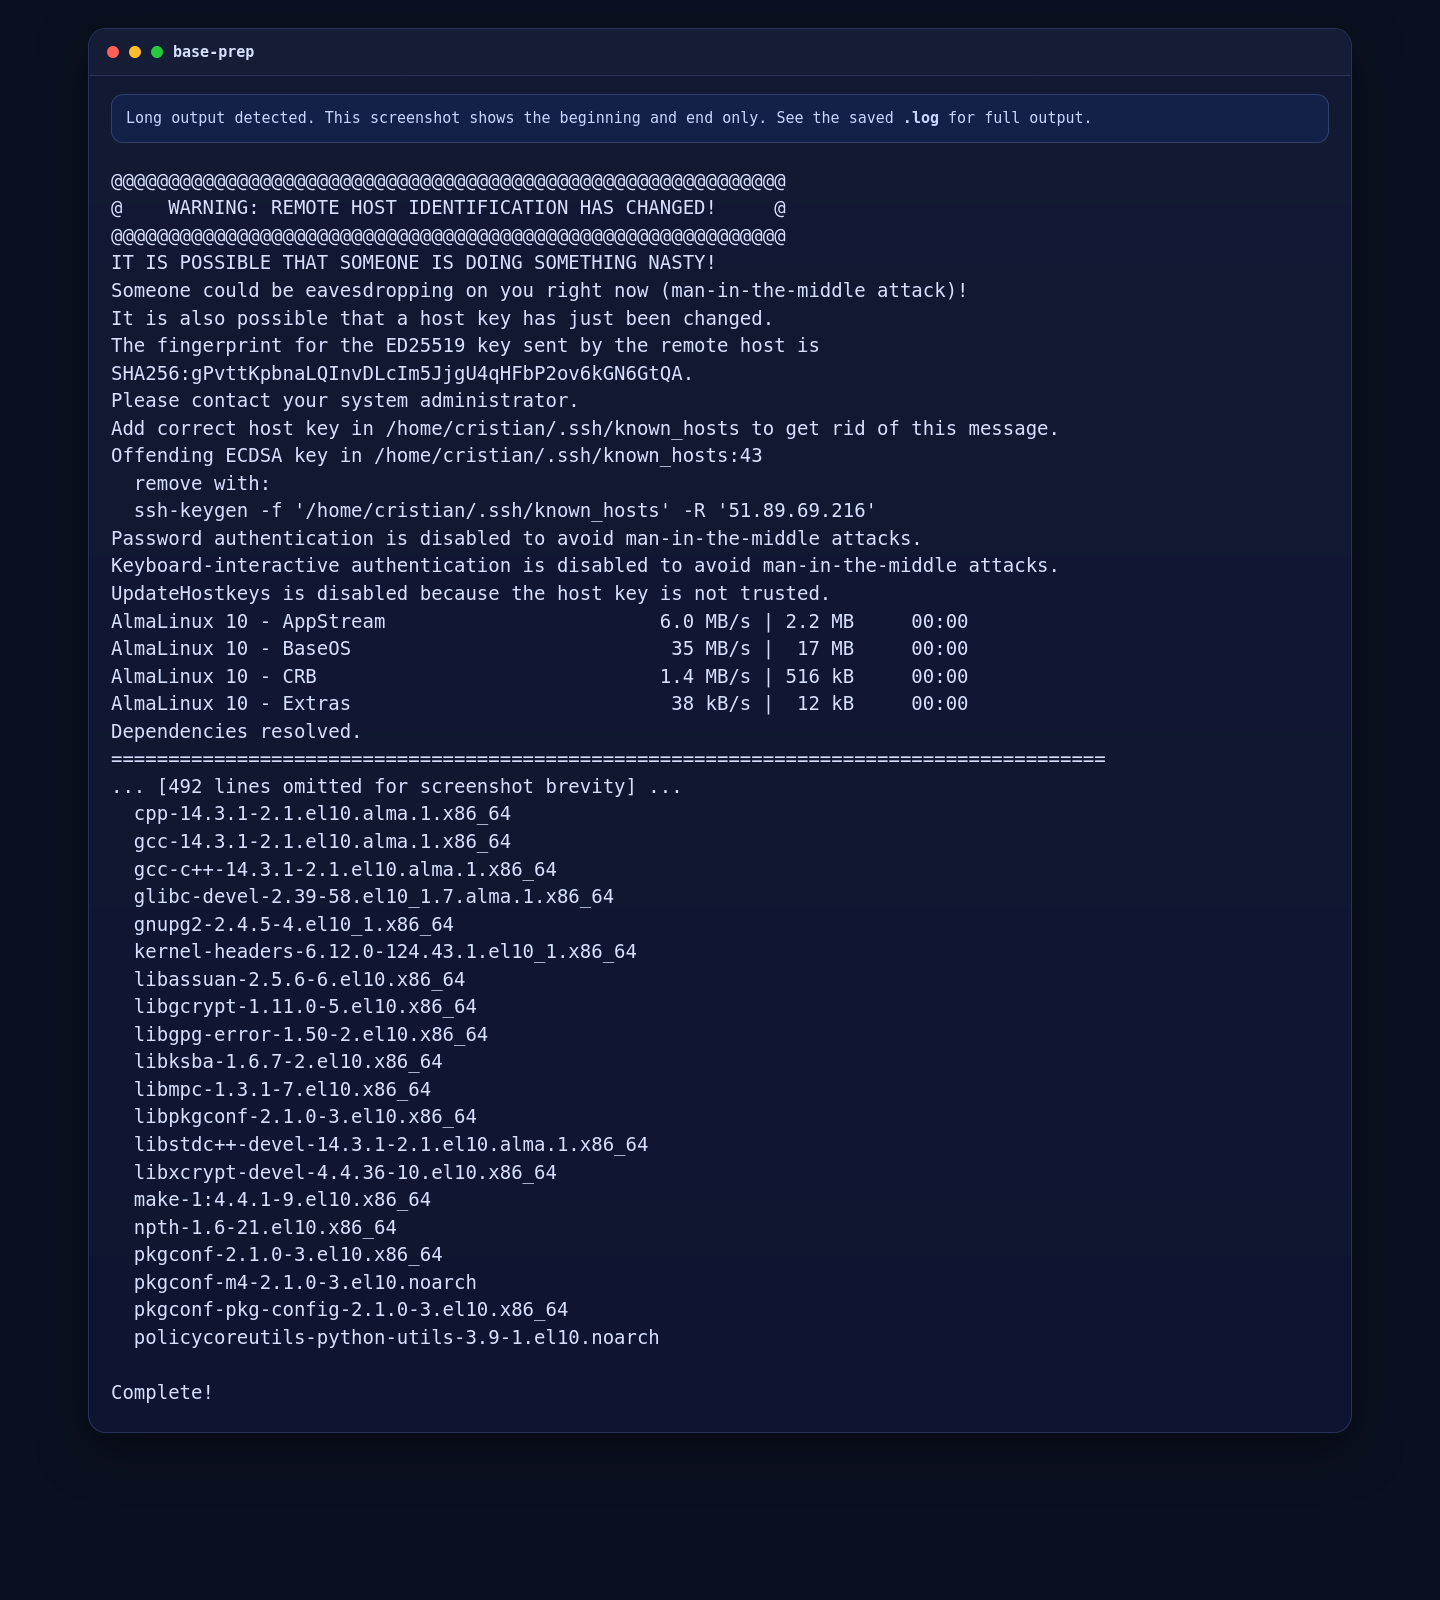
Task: Click the 'Please contact your system administrator' line
Action: click(x=345, y=401)
